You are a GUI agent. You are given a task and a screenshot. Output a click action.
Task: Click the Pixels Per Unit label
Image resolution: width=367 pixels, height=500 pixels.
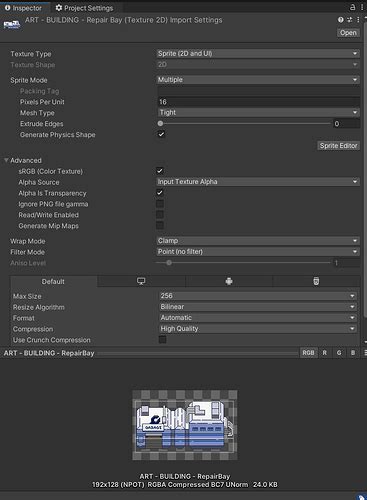point(42,102)
